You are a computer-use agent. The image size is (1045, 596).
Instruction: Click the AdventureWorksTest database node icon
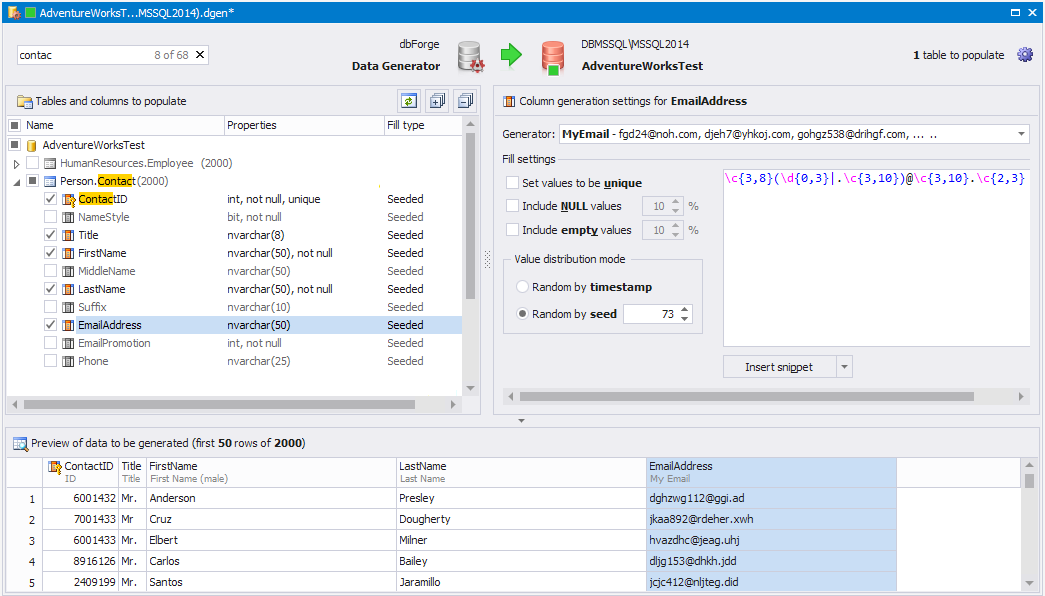(x=31, y=145)
